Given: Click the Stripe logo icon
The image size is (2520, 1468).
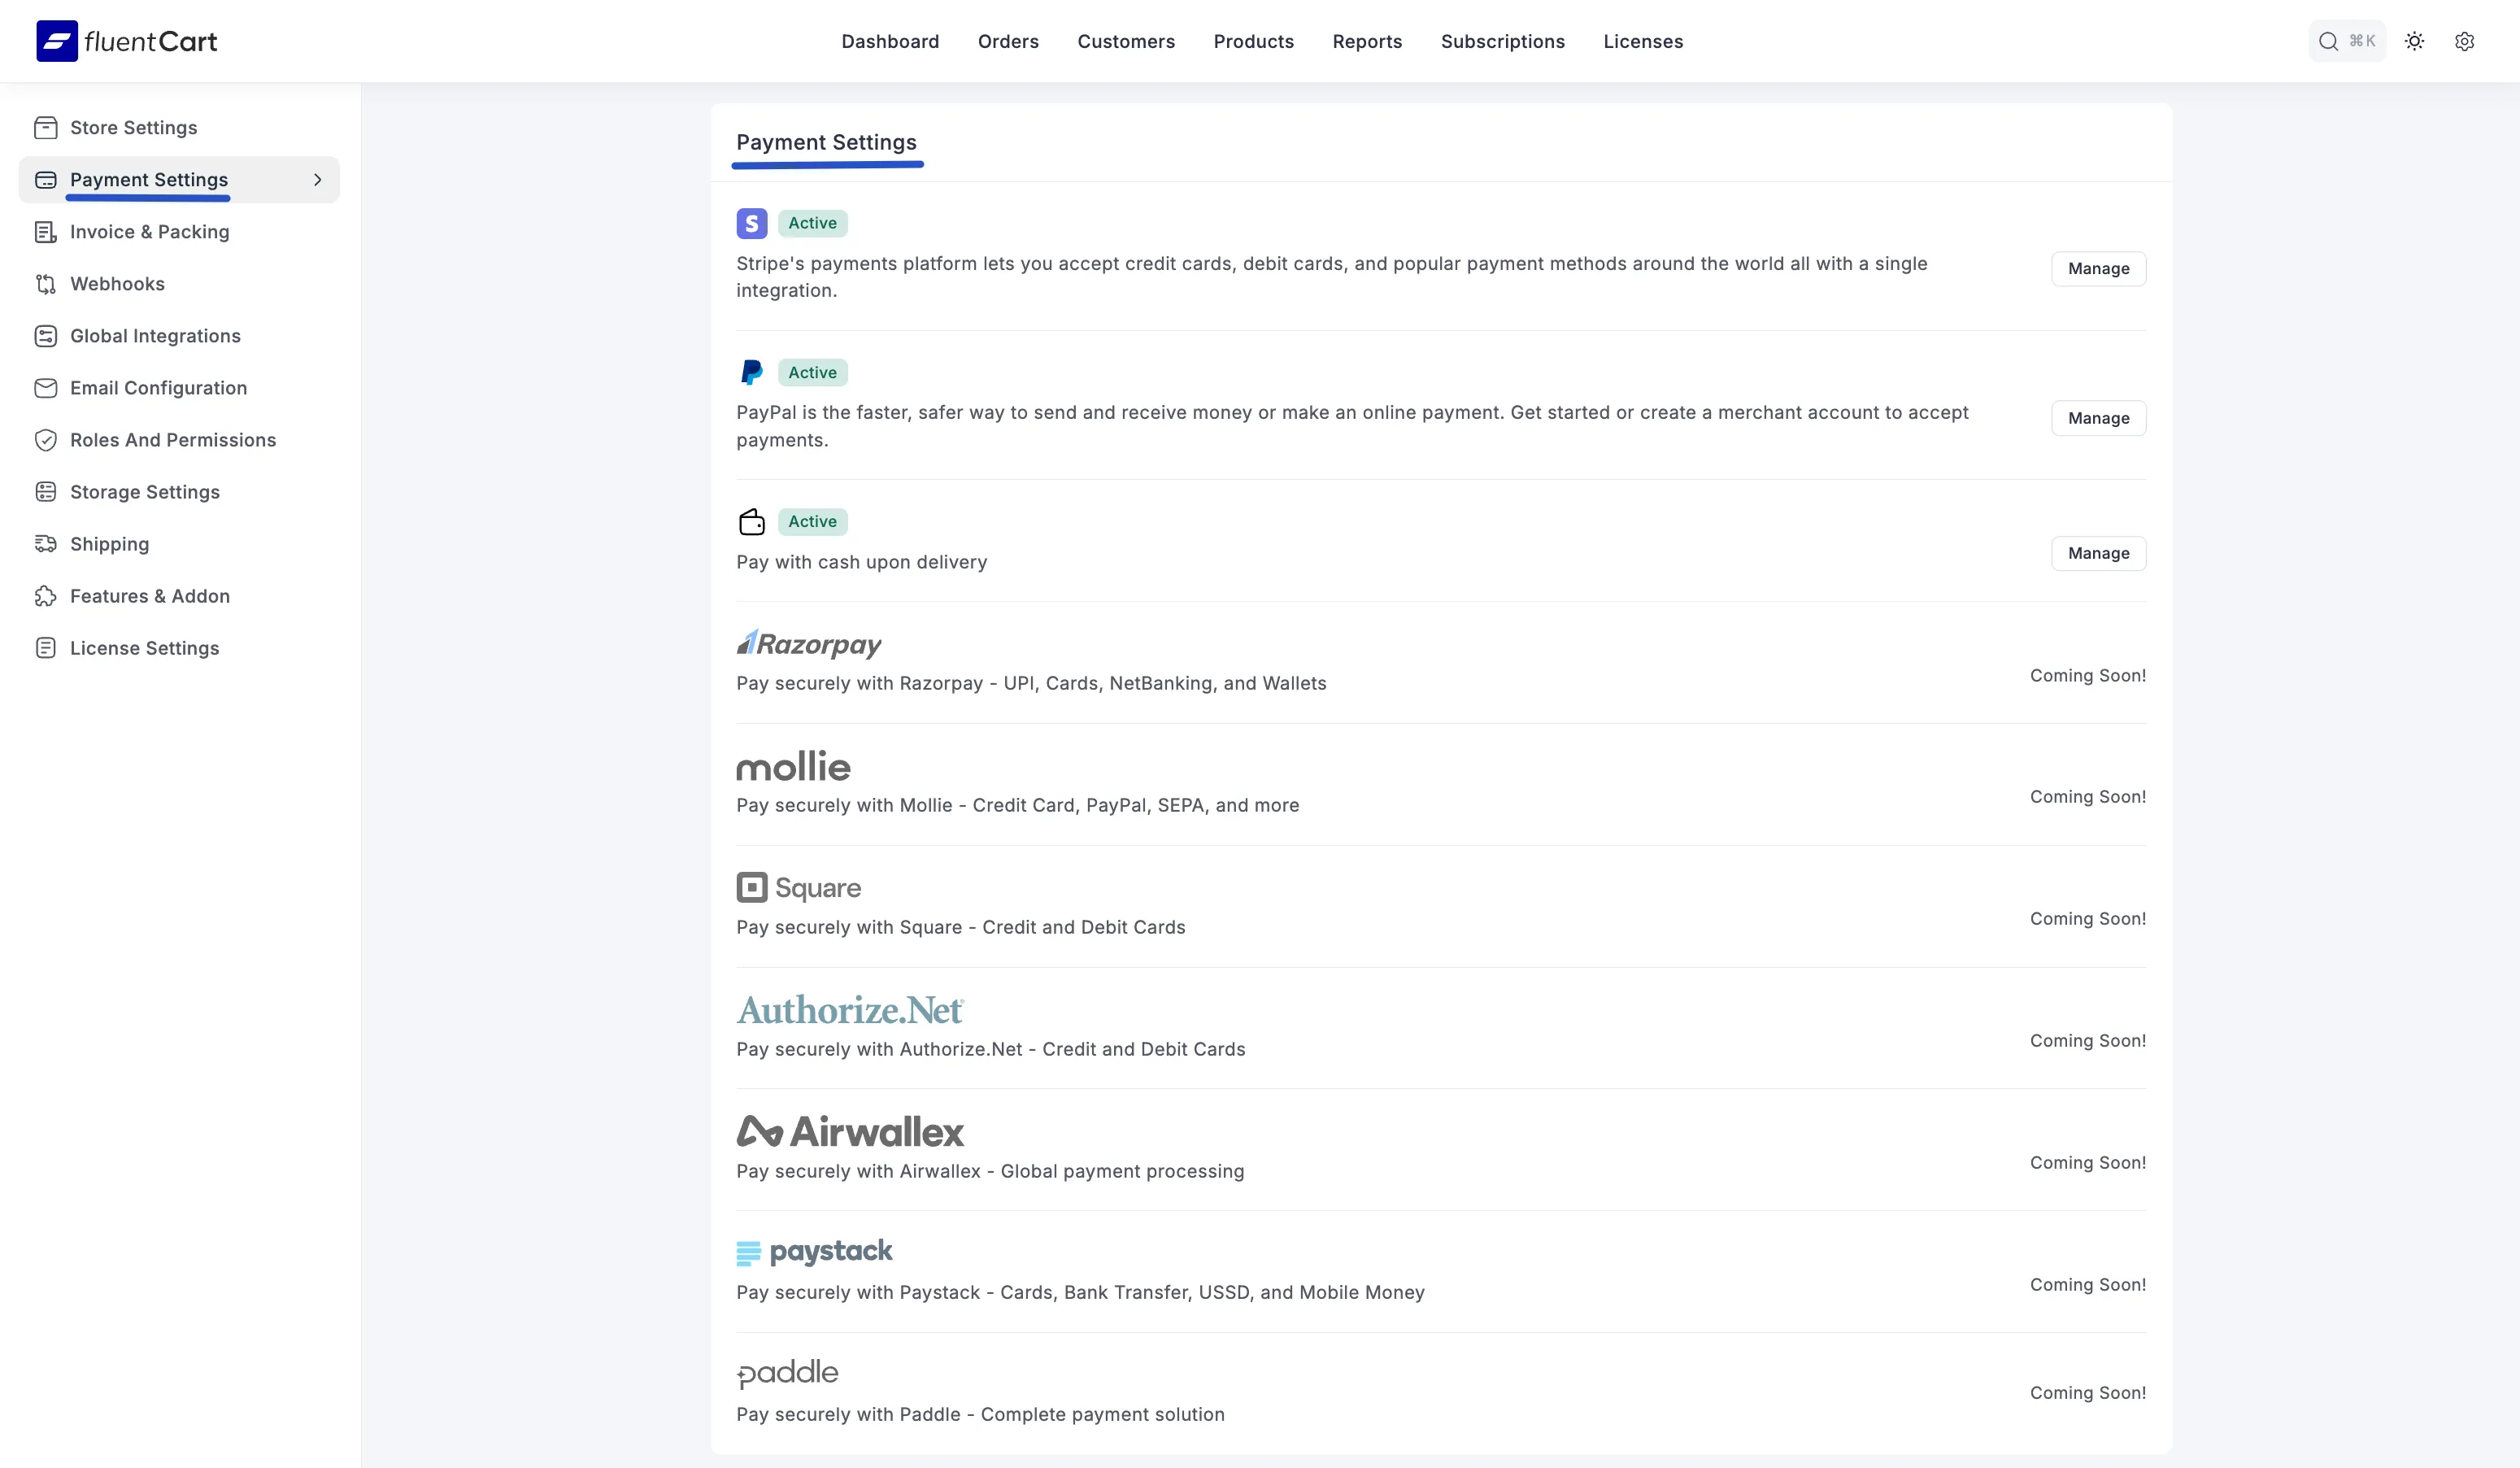Looking at the screenshot, I should (x=752, y=223).
